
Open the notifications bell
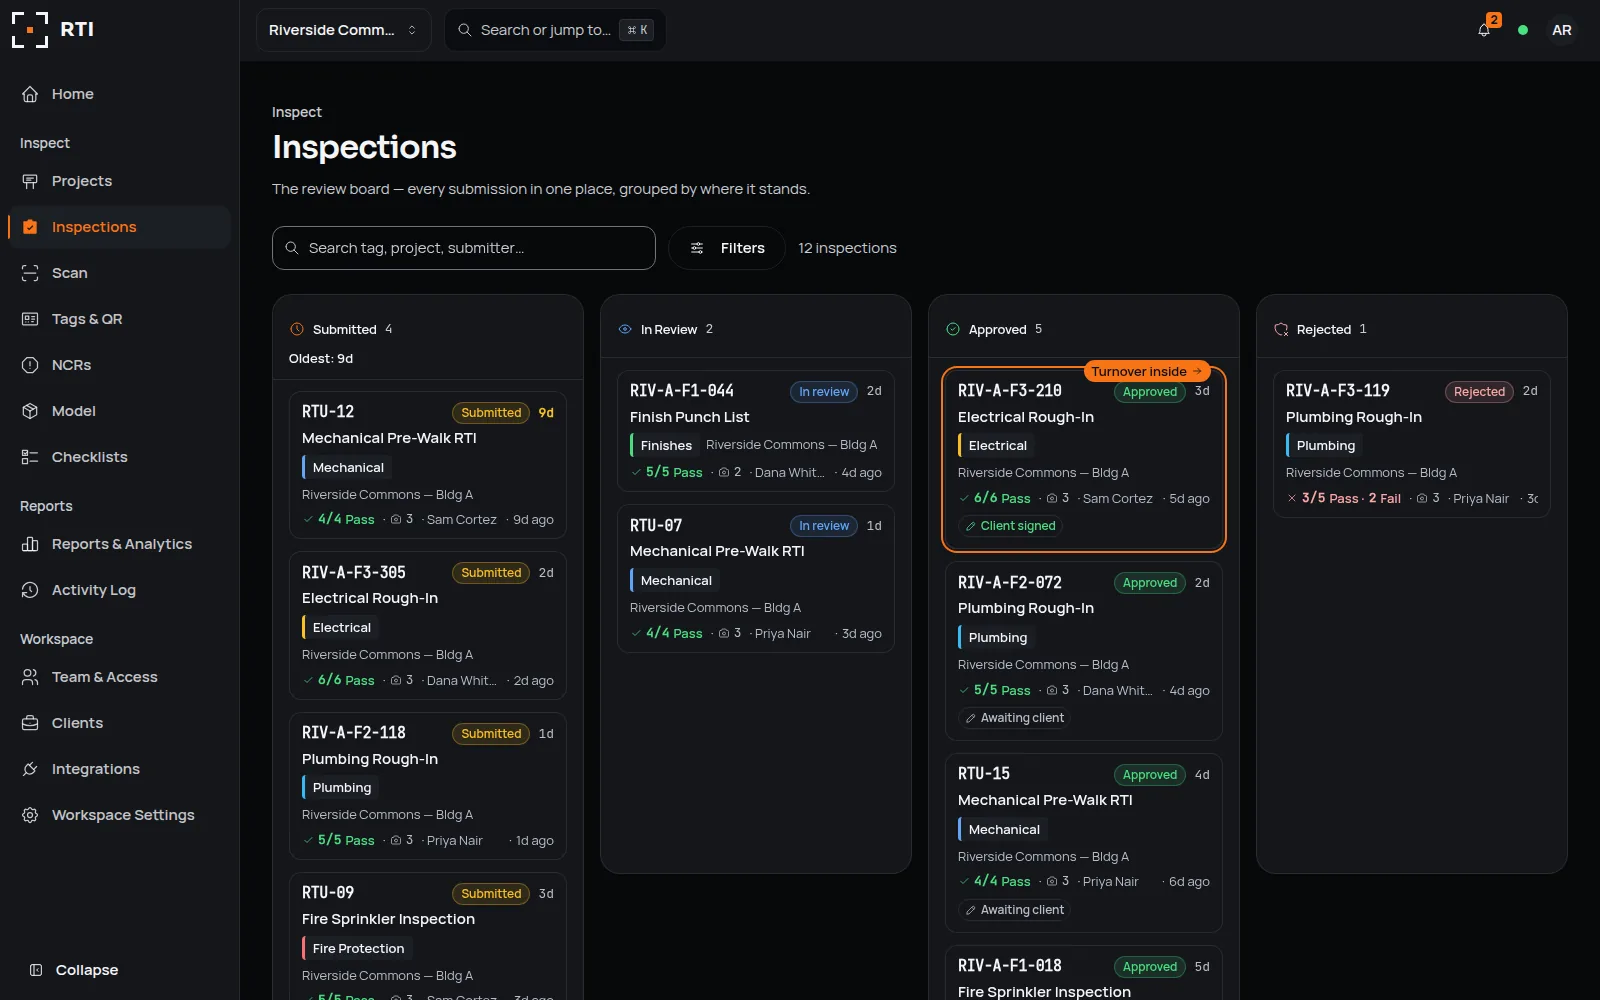[x=1484, y=30]
